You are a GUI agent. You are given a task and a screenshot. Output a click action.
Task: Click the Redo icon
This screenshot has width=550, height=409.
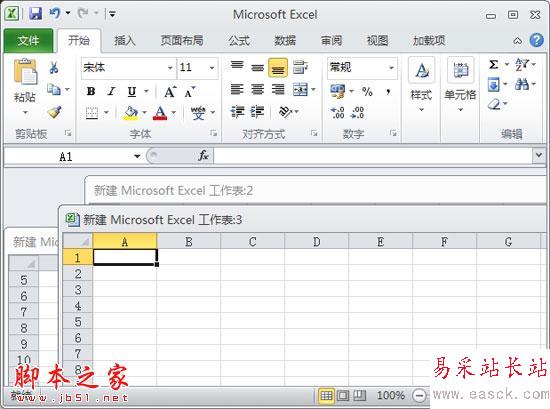click(83, 13)
